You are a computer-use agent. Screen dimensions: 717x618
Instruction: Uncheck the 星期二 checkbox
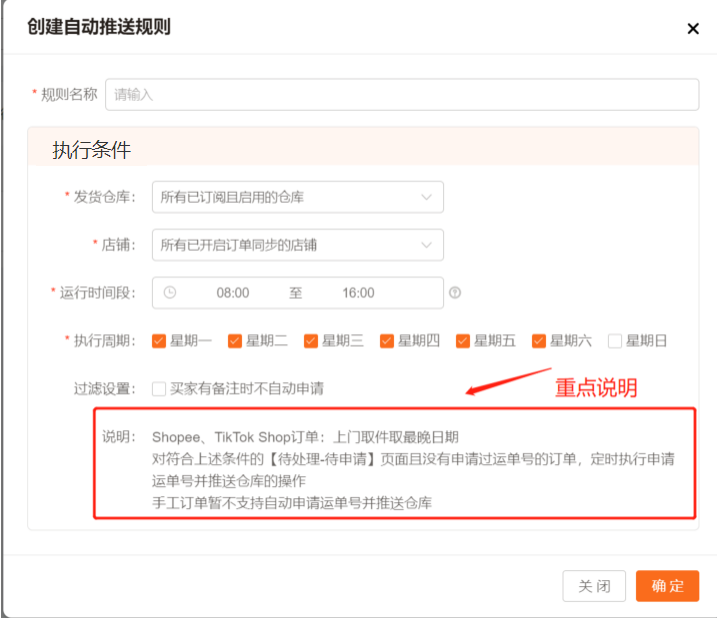pyautogui.click(x=235, y=341)
